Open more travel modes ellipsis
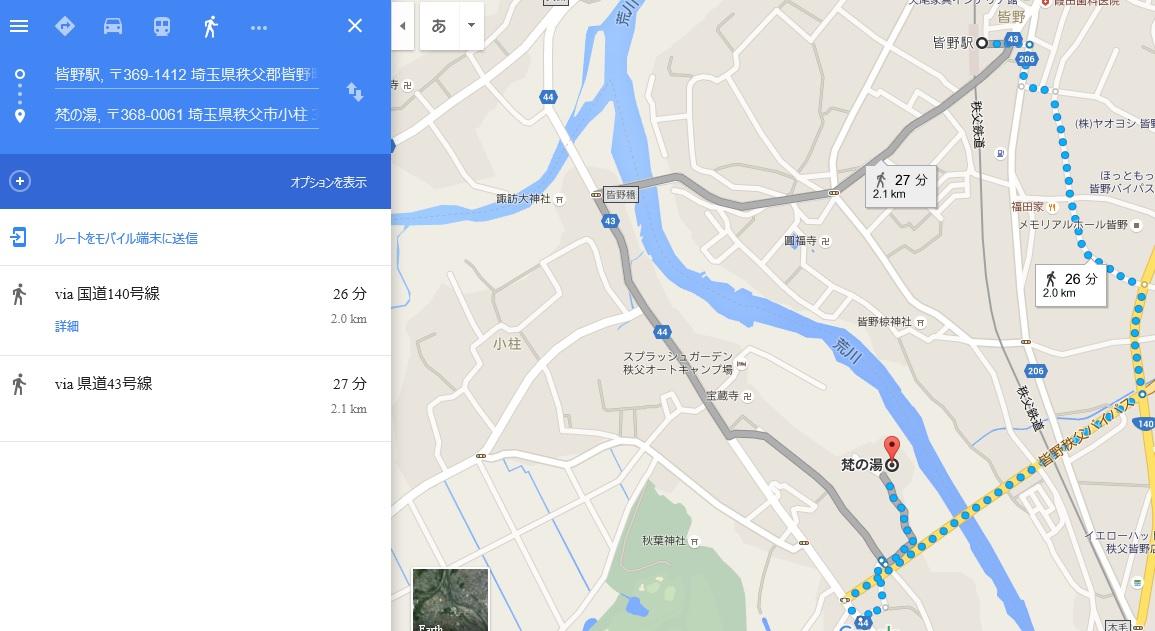The width and height of the screenshot is (1155, 631). [x=259, y=27]
